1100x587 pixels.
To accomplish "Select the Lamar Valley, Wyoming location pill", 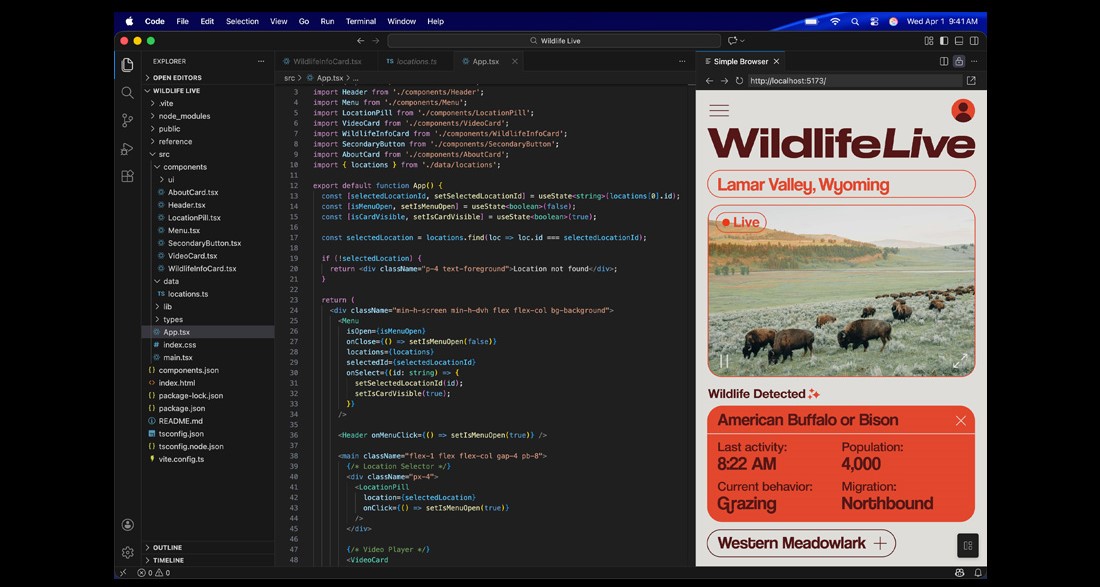I will click(841, 185).
